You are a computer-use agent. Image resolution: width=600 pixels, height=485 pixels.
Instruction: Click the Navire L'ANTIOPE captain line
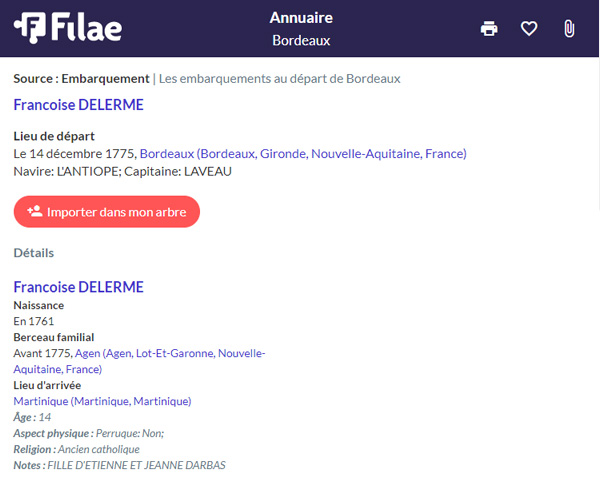point(123,171)
